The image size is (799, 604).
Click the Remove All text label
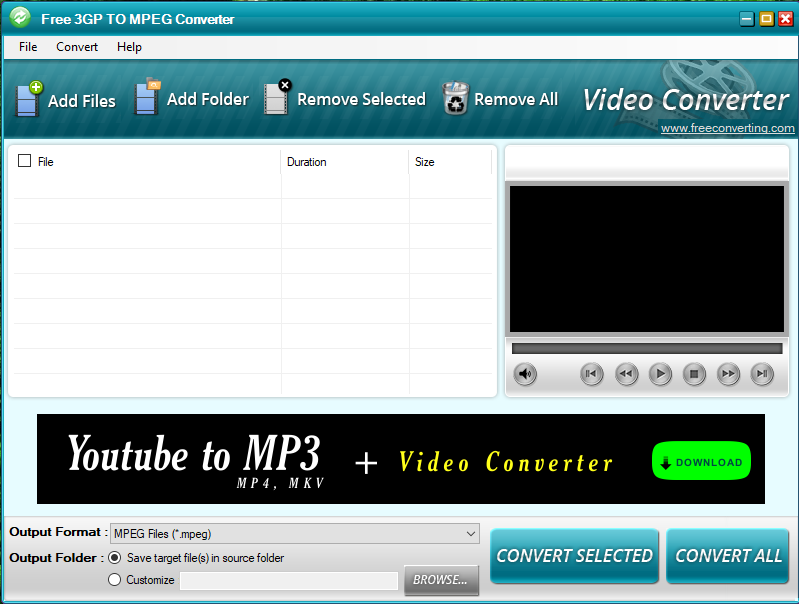(516, 99)
